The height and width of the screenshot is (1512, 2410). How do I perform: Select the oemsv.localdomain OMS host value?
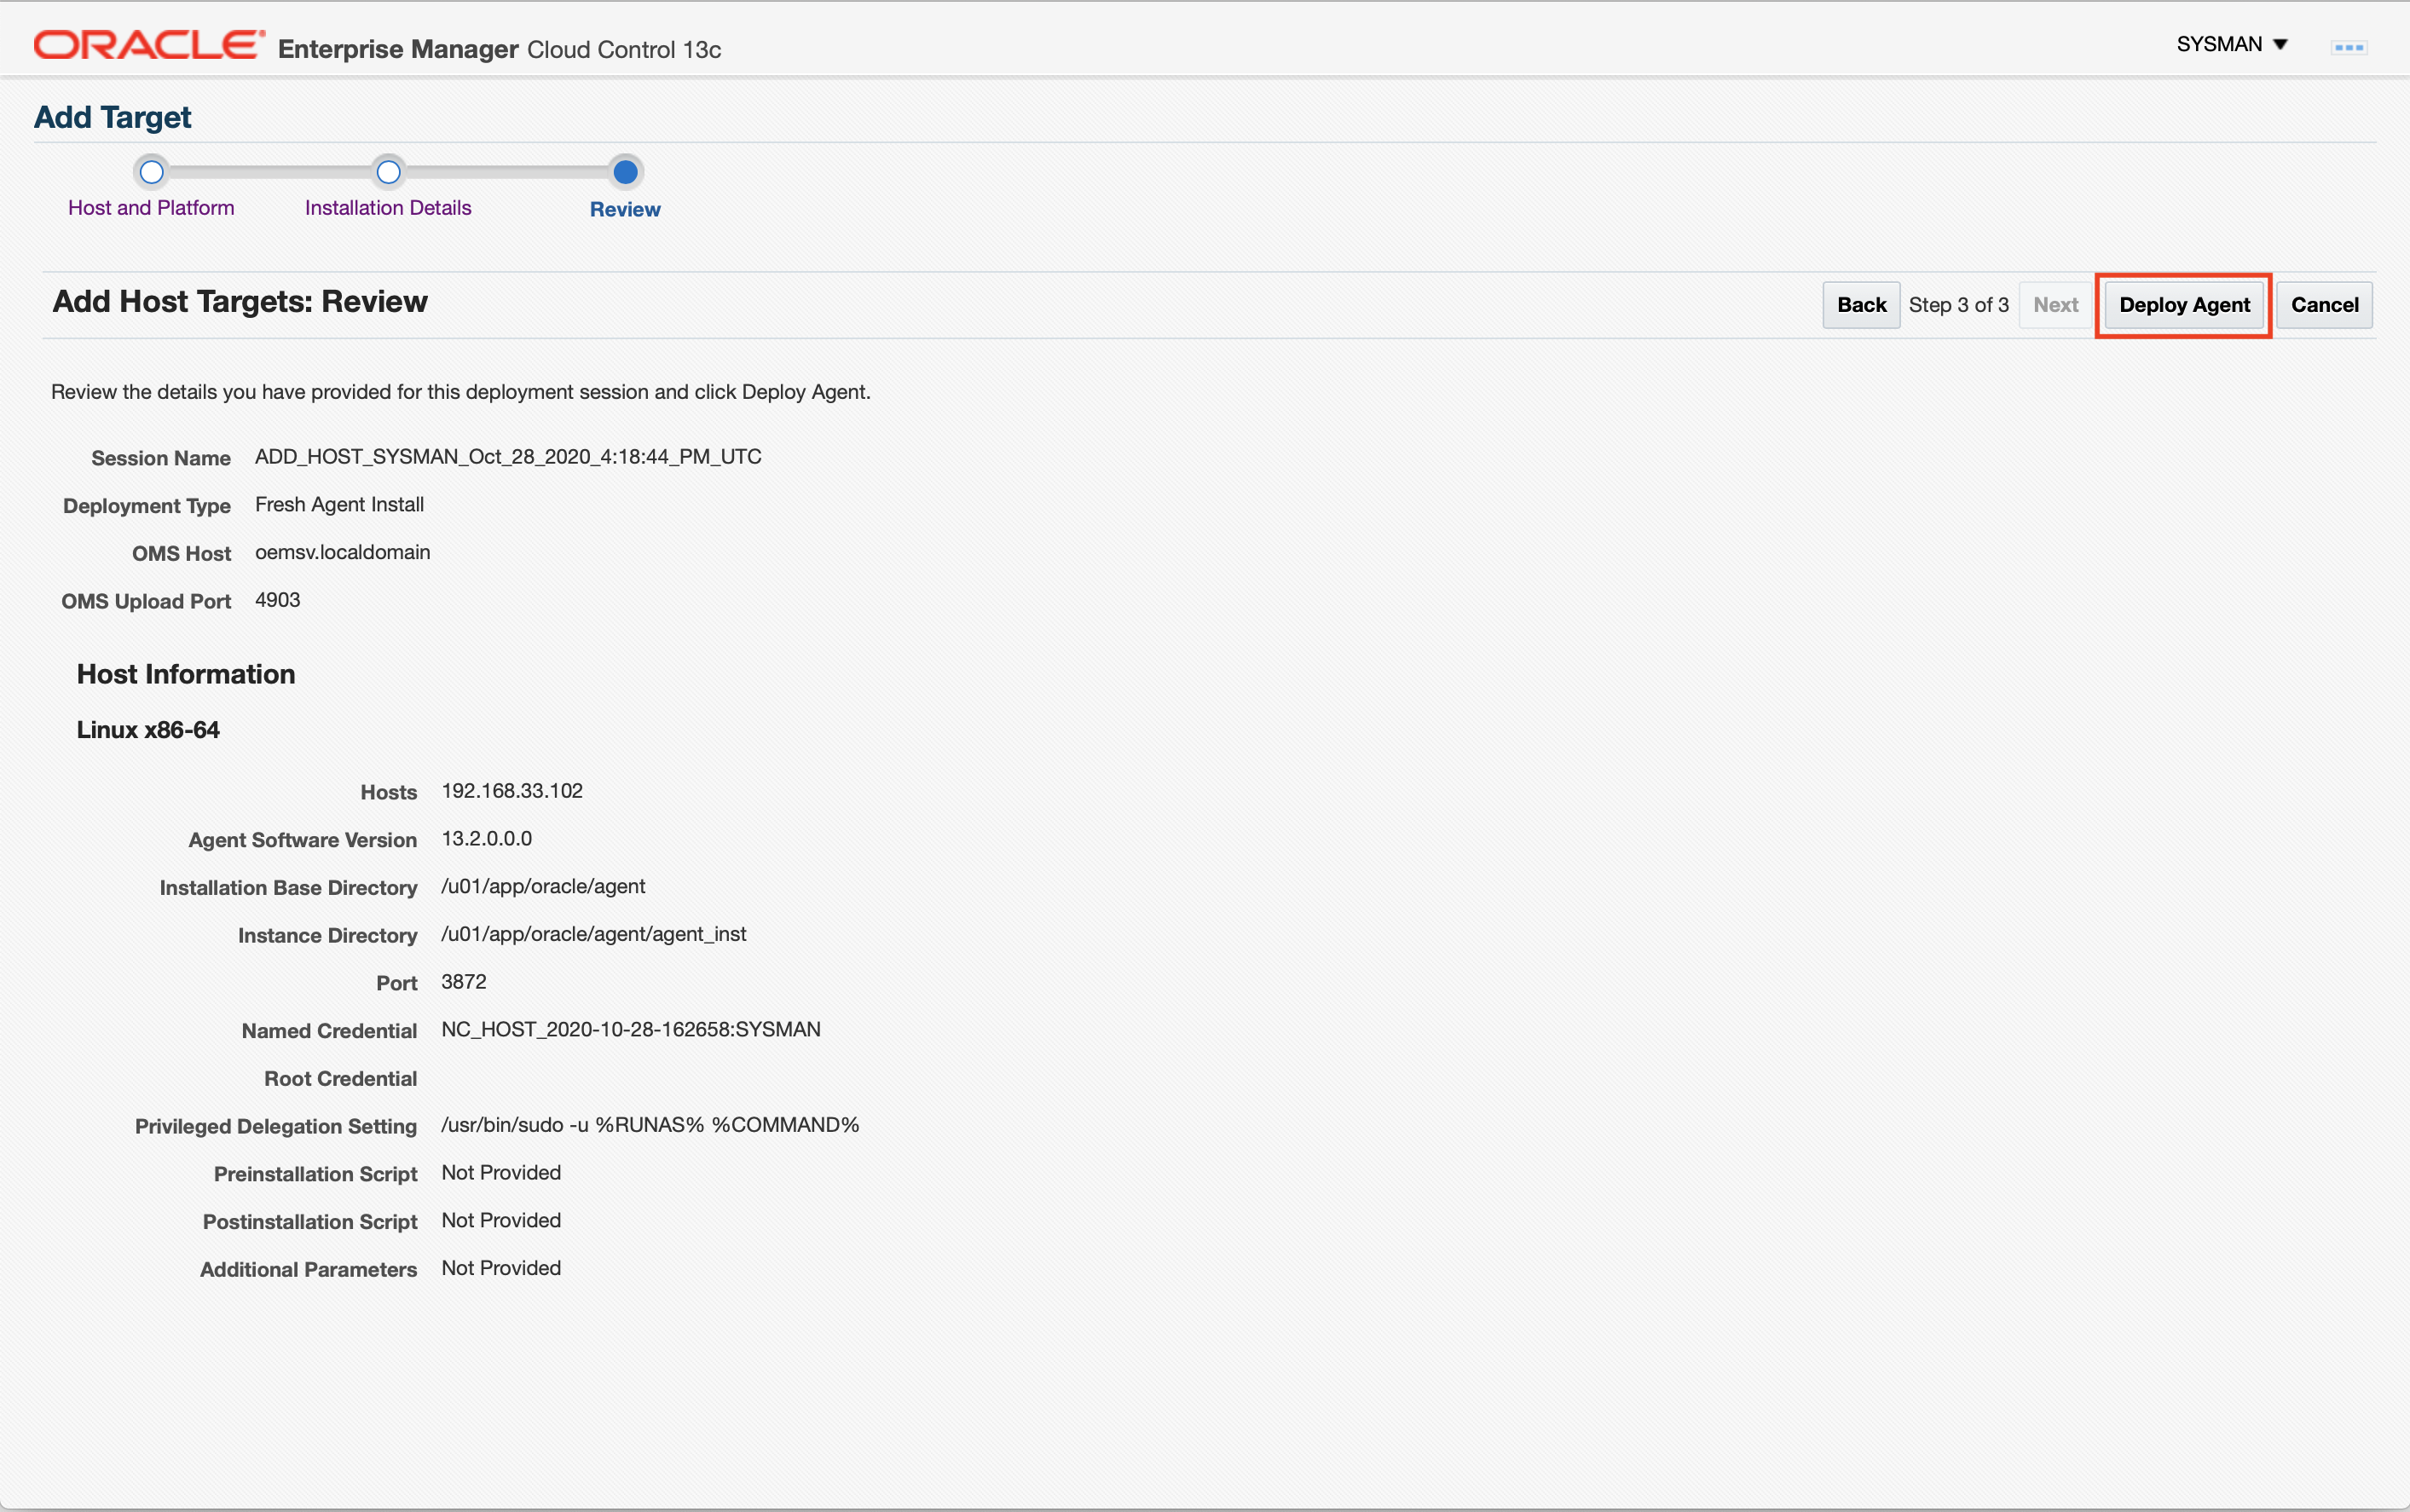click(342, 553)
